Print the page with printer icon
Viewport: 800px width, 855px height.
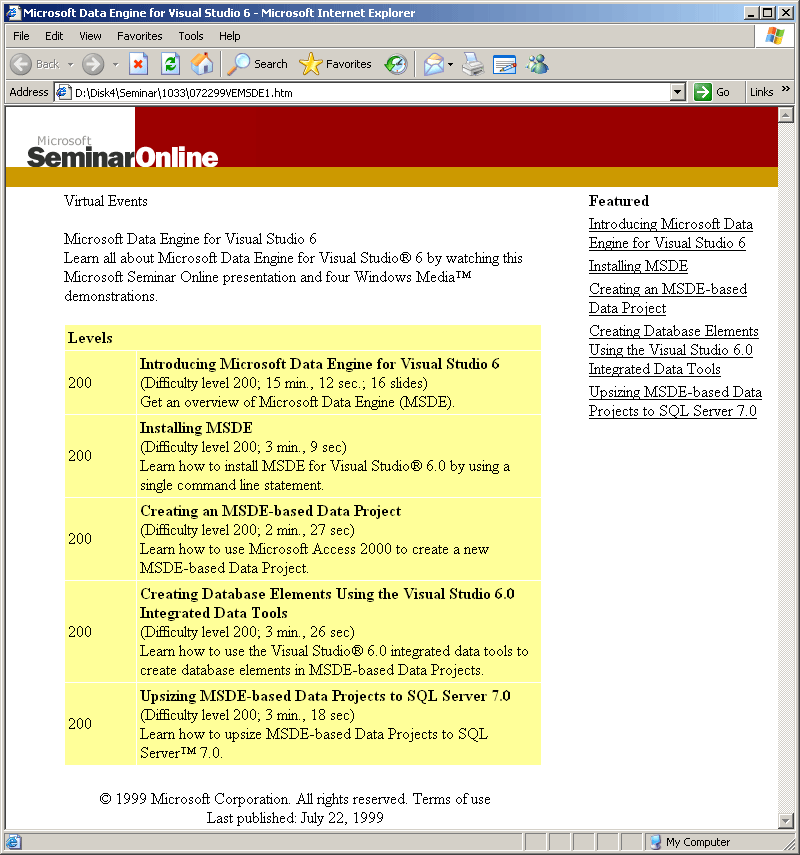click(473, 64)
